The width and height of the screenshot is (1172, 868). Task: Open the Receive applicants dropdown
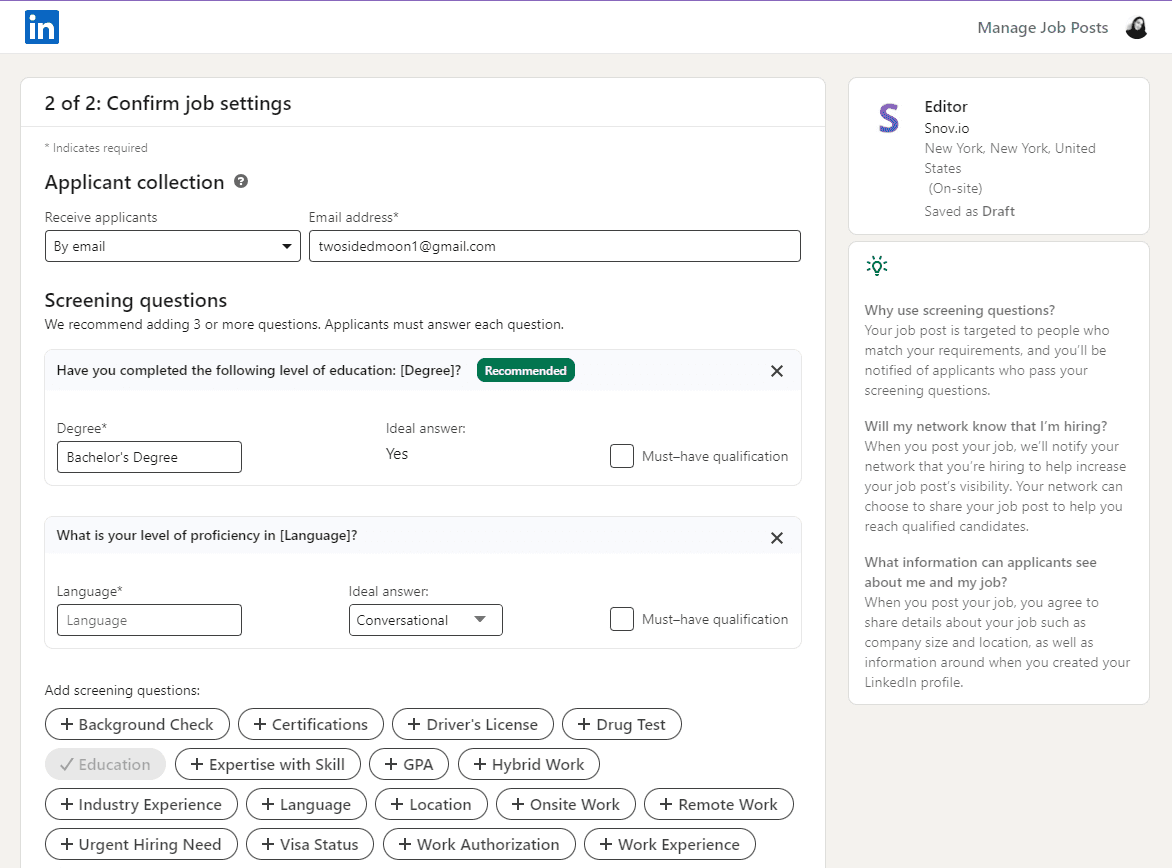coord(172,247)
